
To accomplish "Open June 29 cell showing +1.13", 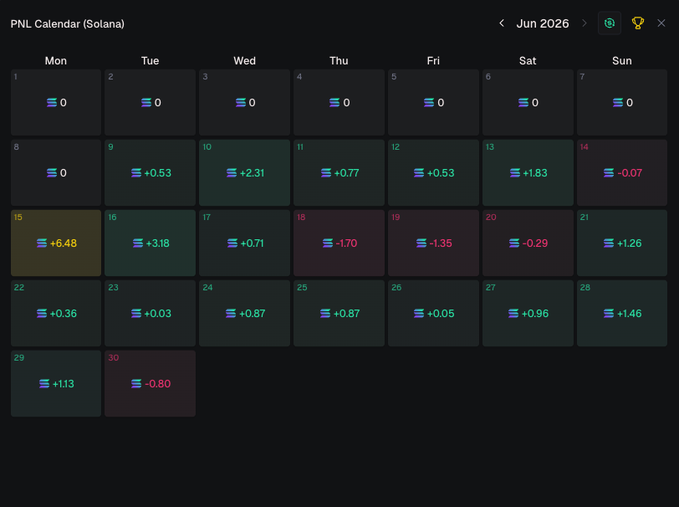I will click(56, 384).
